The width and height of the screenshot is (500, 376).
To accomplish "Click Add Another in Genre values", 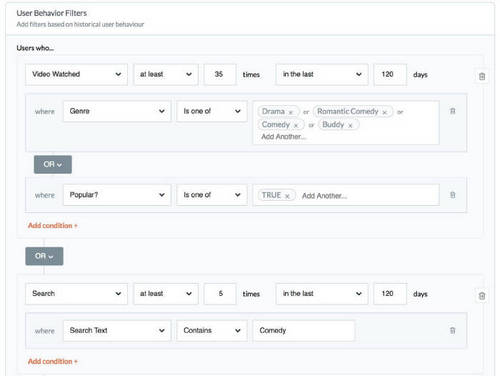I will click(x=283, y=137).
